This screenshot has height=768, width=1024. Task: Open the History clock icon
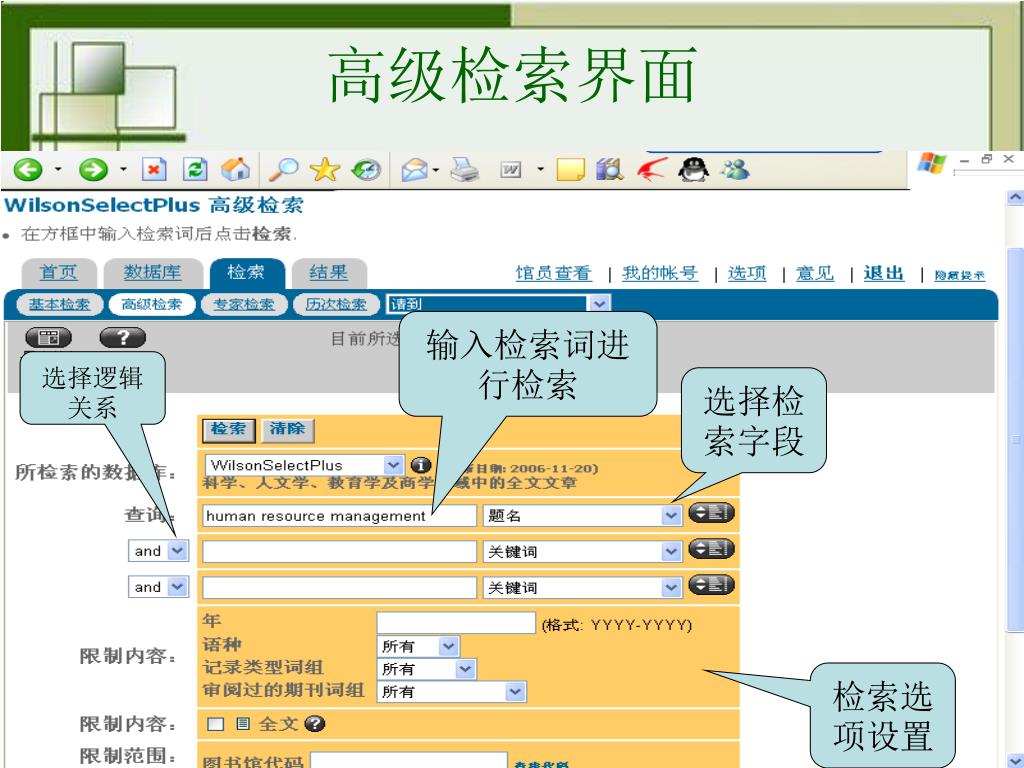point(366,170)
